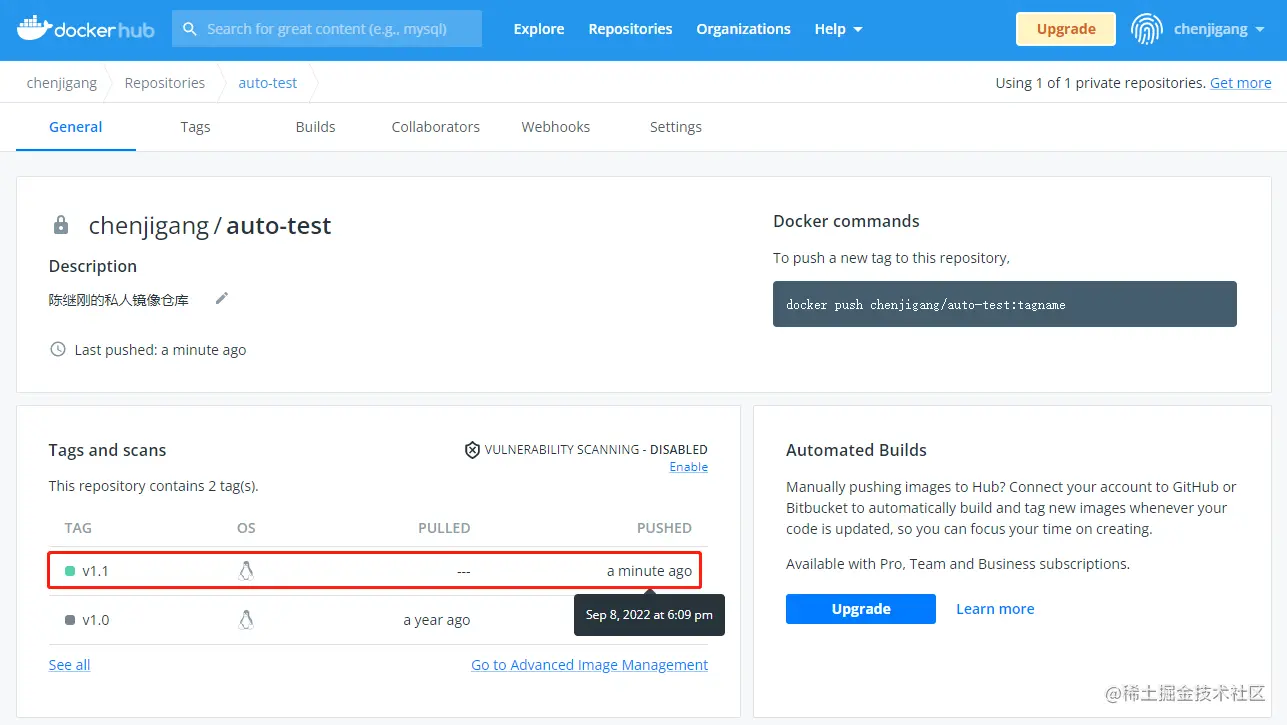
Task: Click the green status dot beside v1.1
Action: pos(70,571)
